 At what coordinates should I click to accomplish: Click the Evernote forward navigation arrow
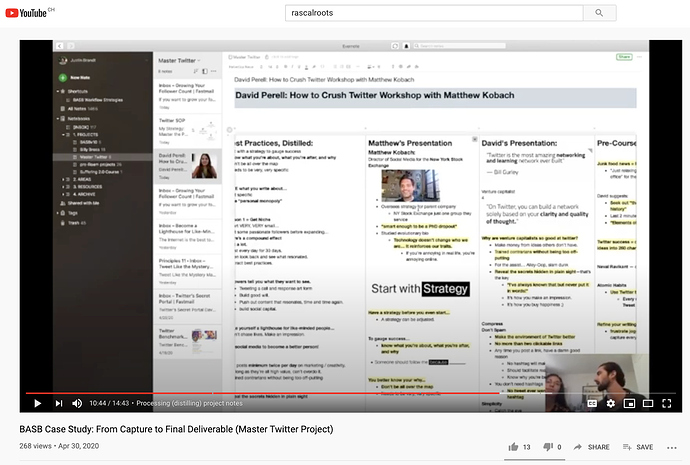70,46
